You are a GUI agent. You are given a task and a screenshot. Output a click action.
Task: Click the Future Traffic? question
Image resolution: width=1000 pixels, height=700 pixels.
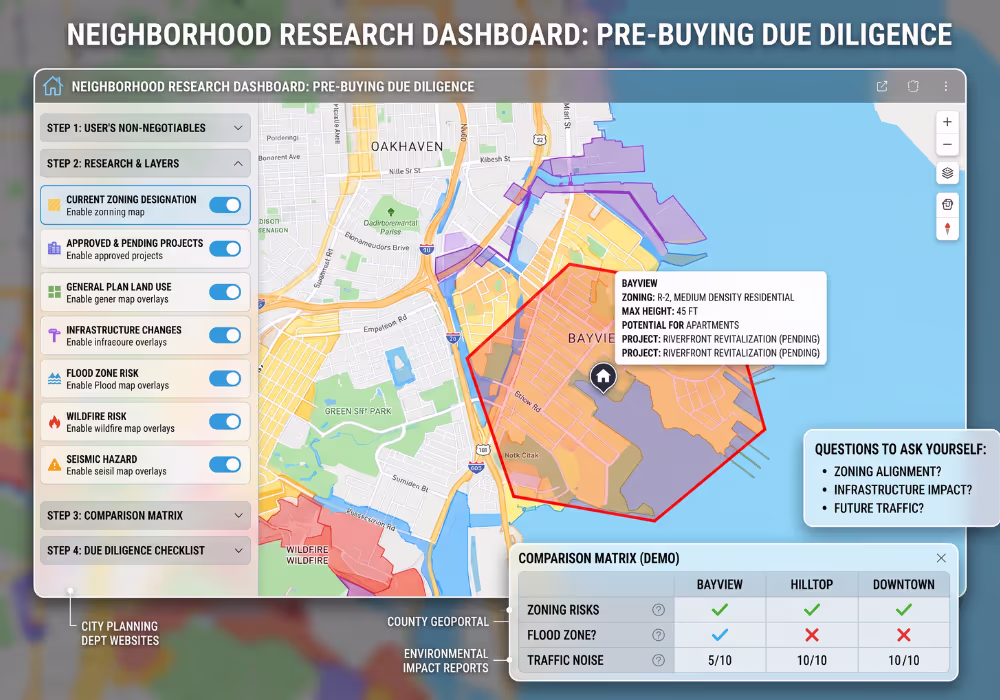tap(879, 508)
